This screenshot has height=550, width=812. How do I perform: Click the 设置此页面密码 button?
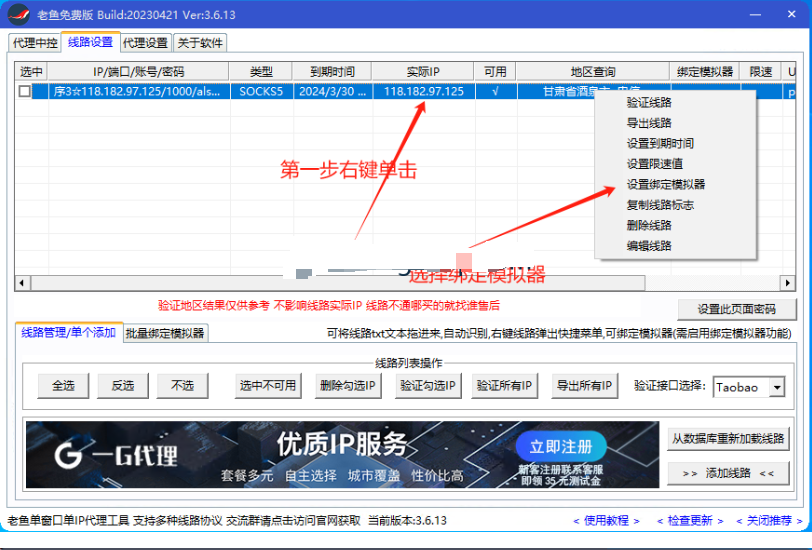(736, 309)
